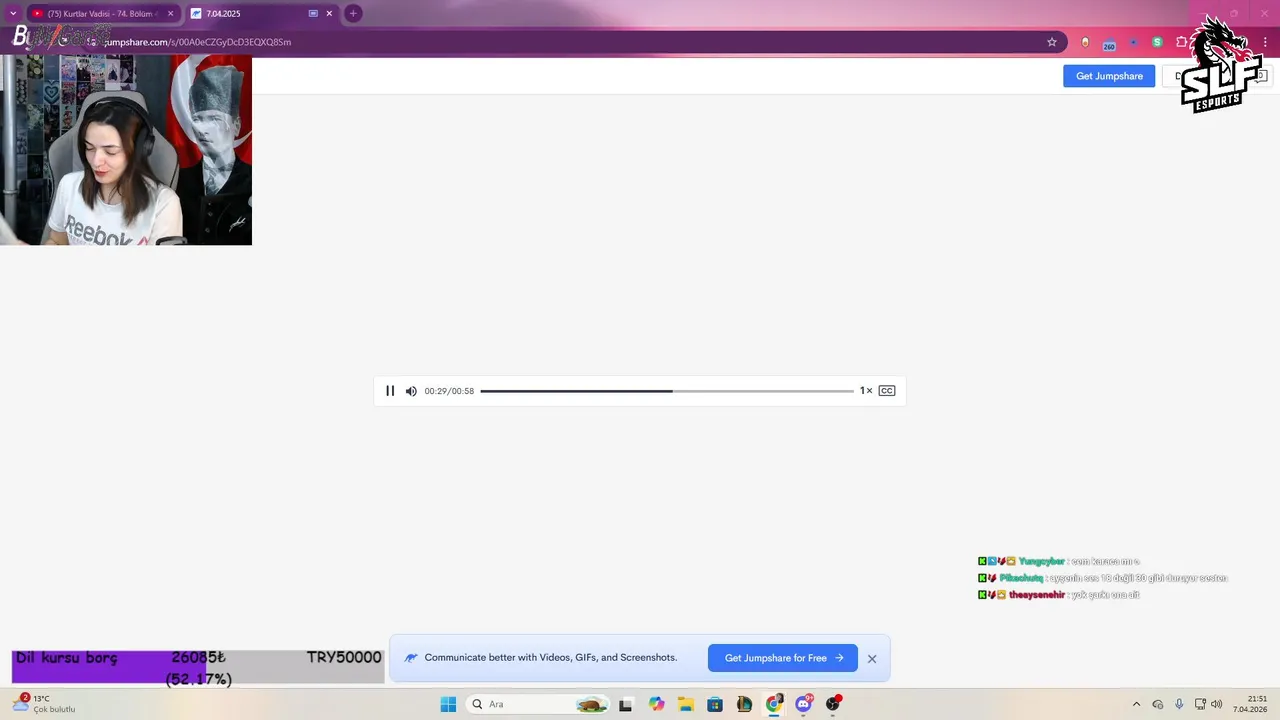
Task: Open the network tray icon
Action: (1200, 704)
